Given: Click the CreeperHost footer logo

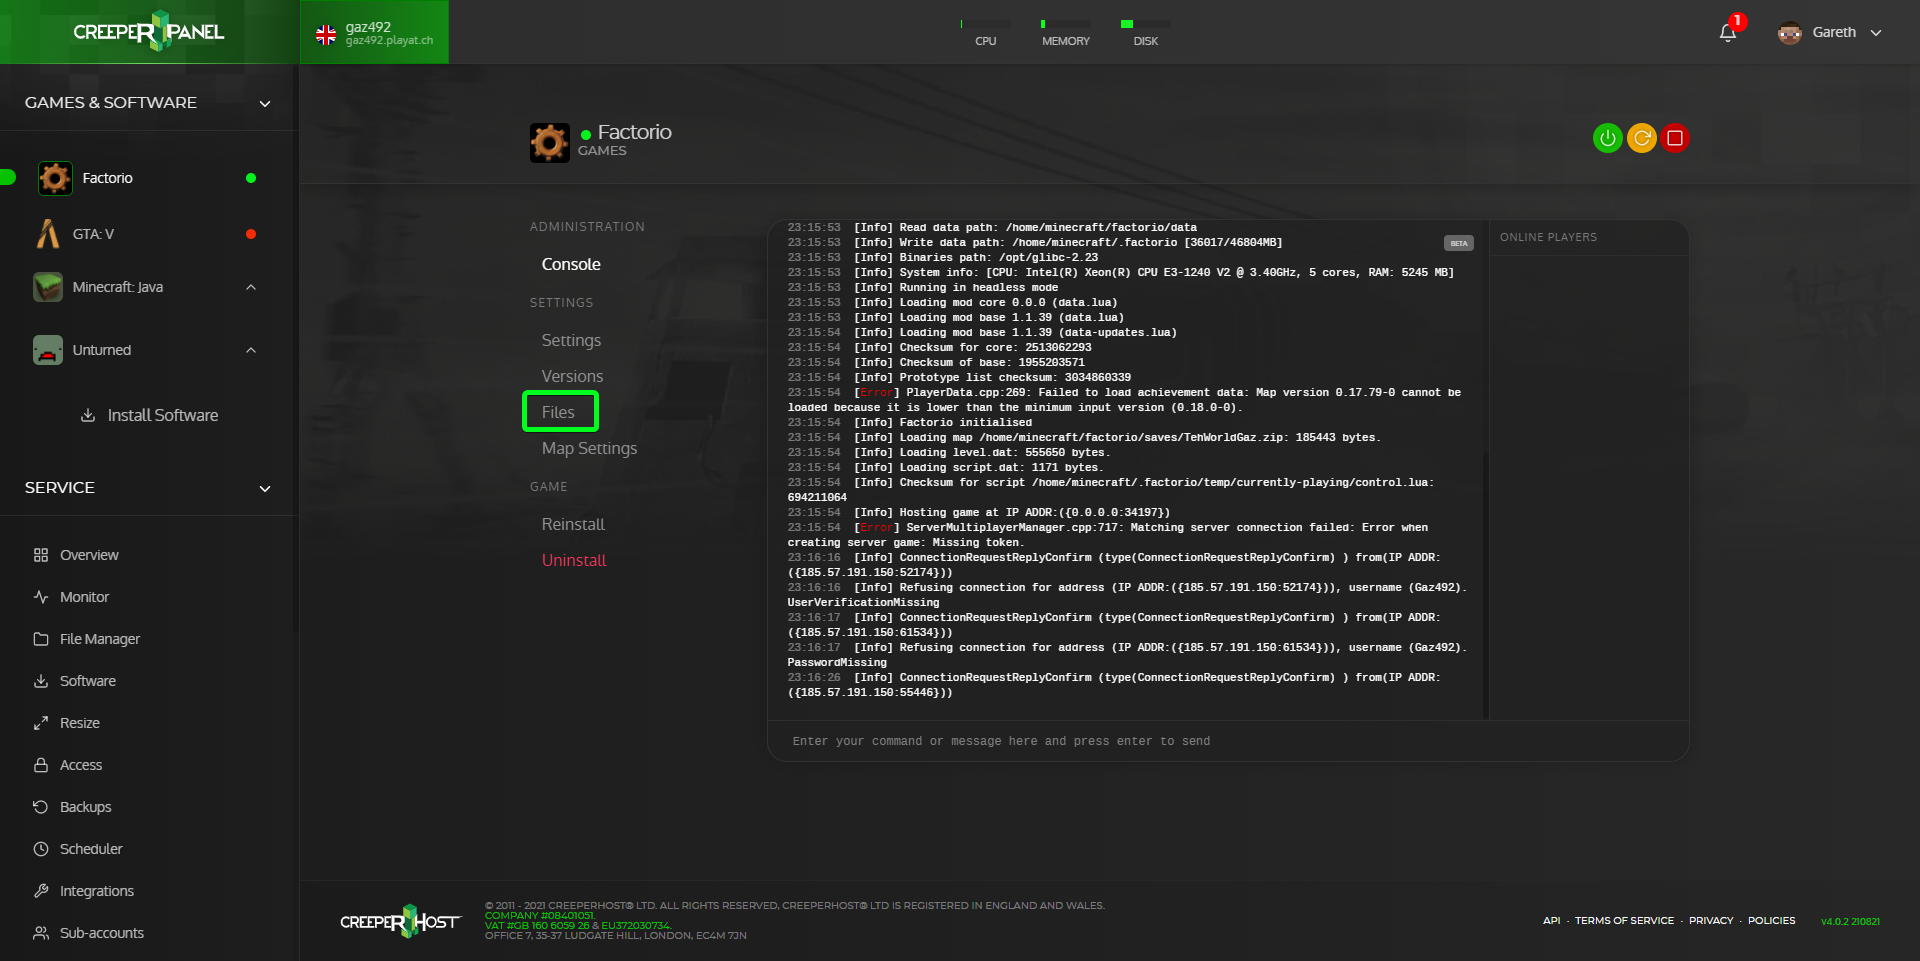Looking at the screenshot, I should point(400,921).
